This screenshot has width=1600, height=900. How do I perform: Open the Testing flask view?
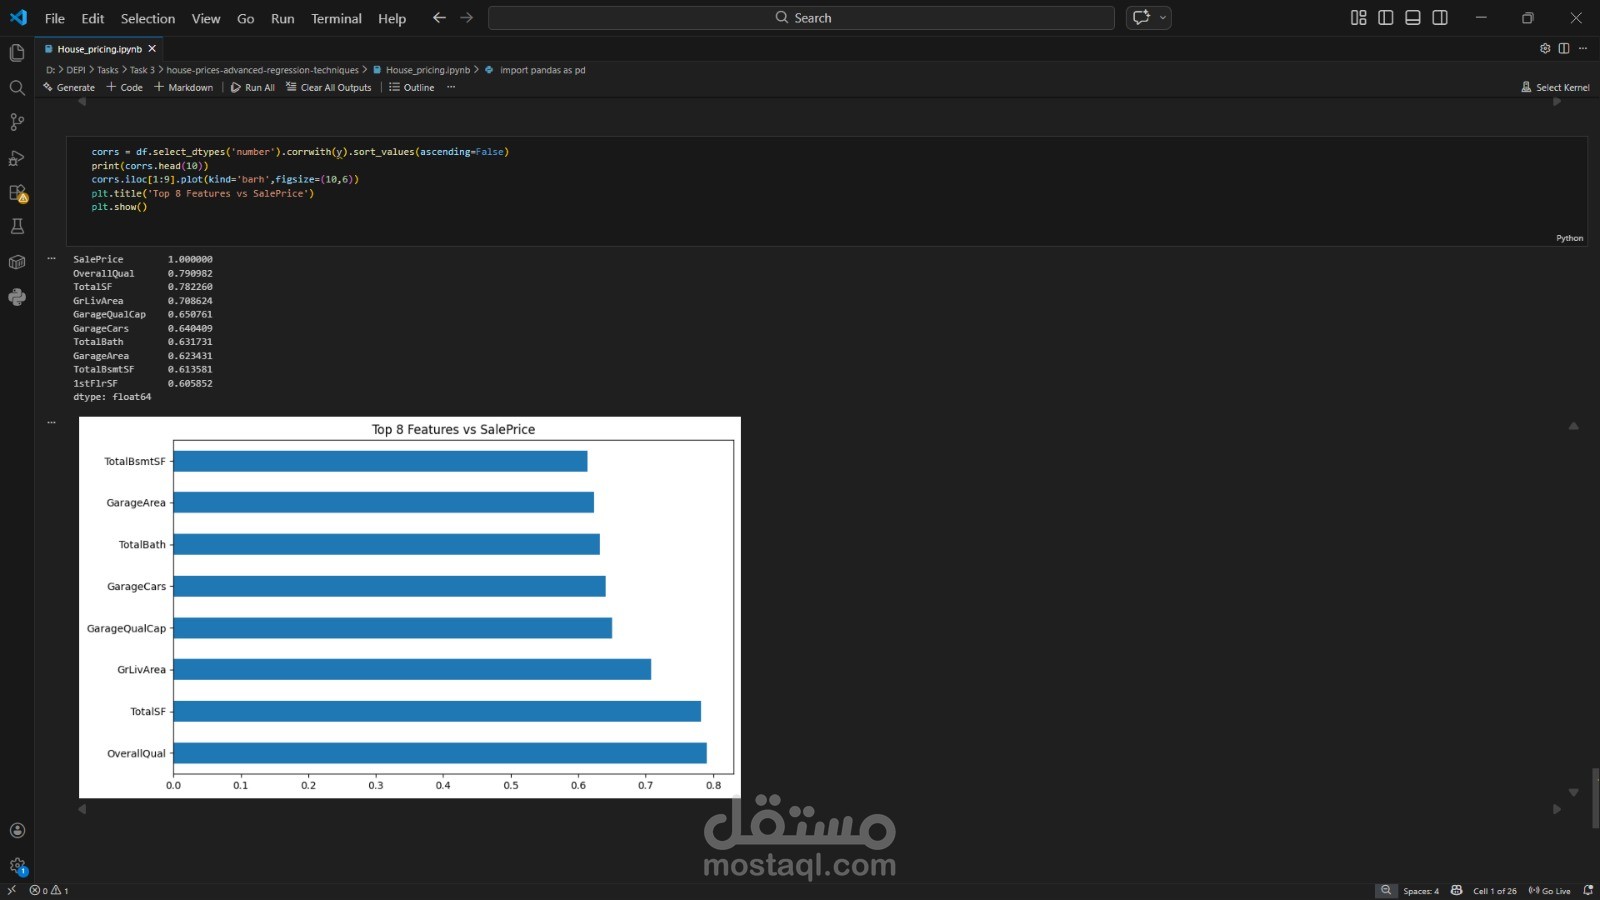pyautogui.click(x=17, y=227)
